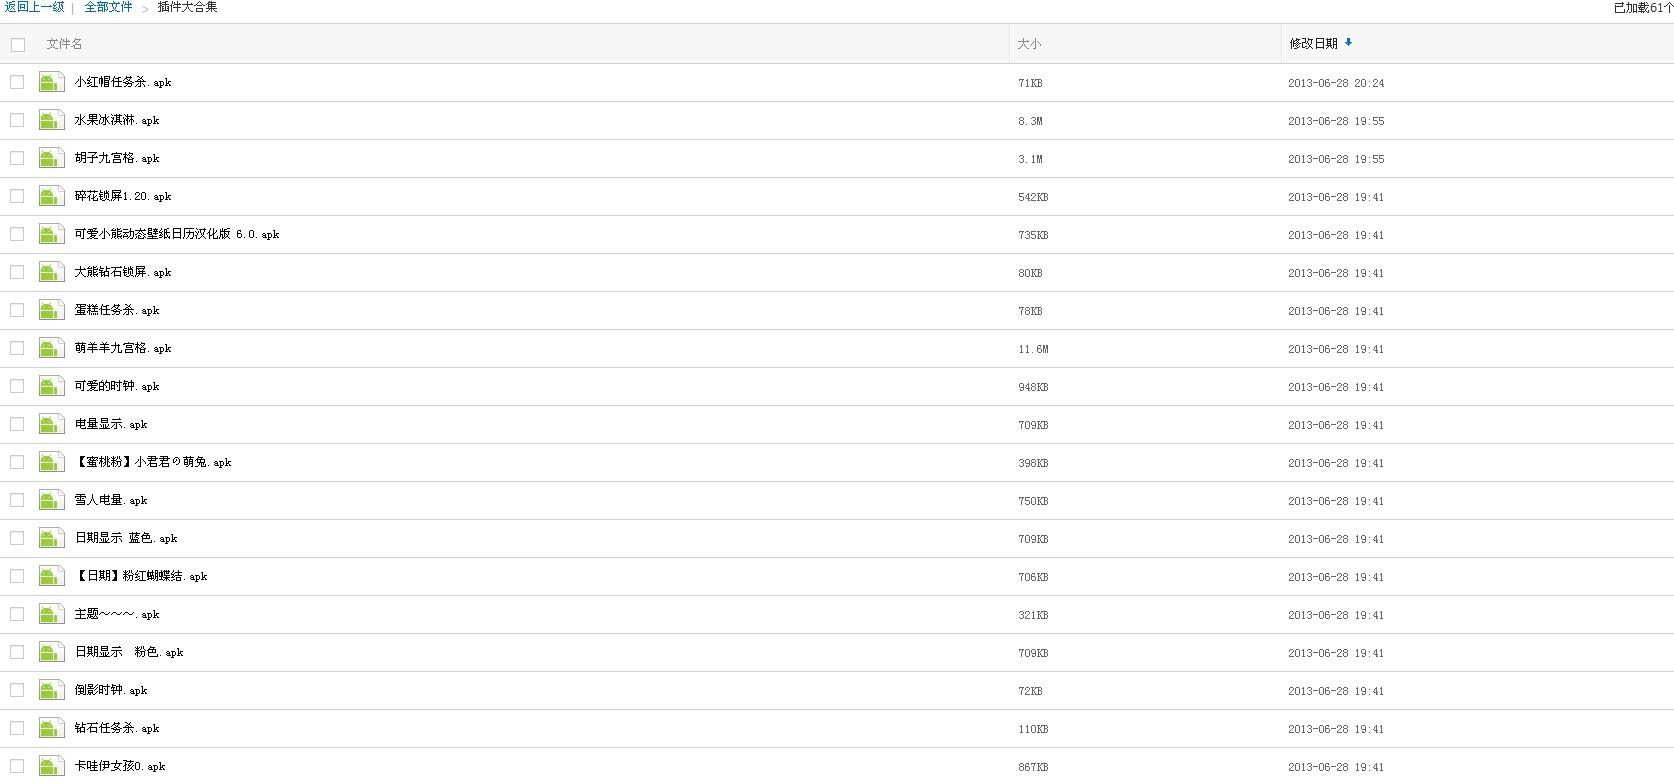The image size is (1674, 783).
Task: Check the box for 钻石任务杀.apk
Action: pos(17,728)
